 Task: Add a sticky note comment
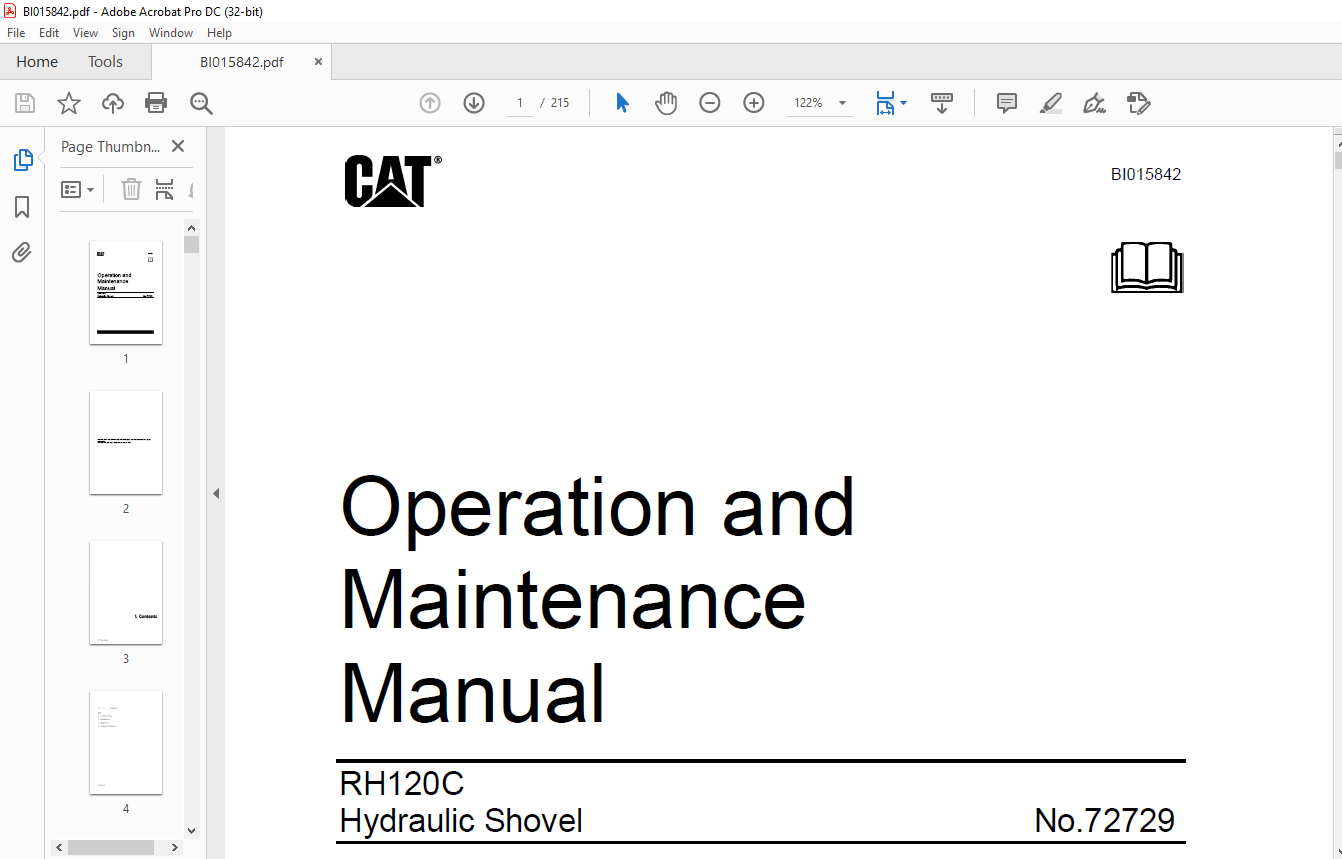click(1007, 103)
